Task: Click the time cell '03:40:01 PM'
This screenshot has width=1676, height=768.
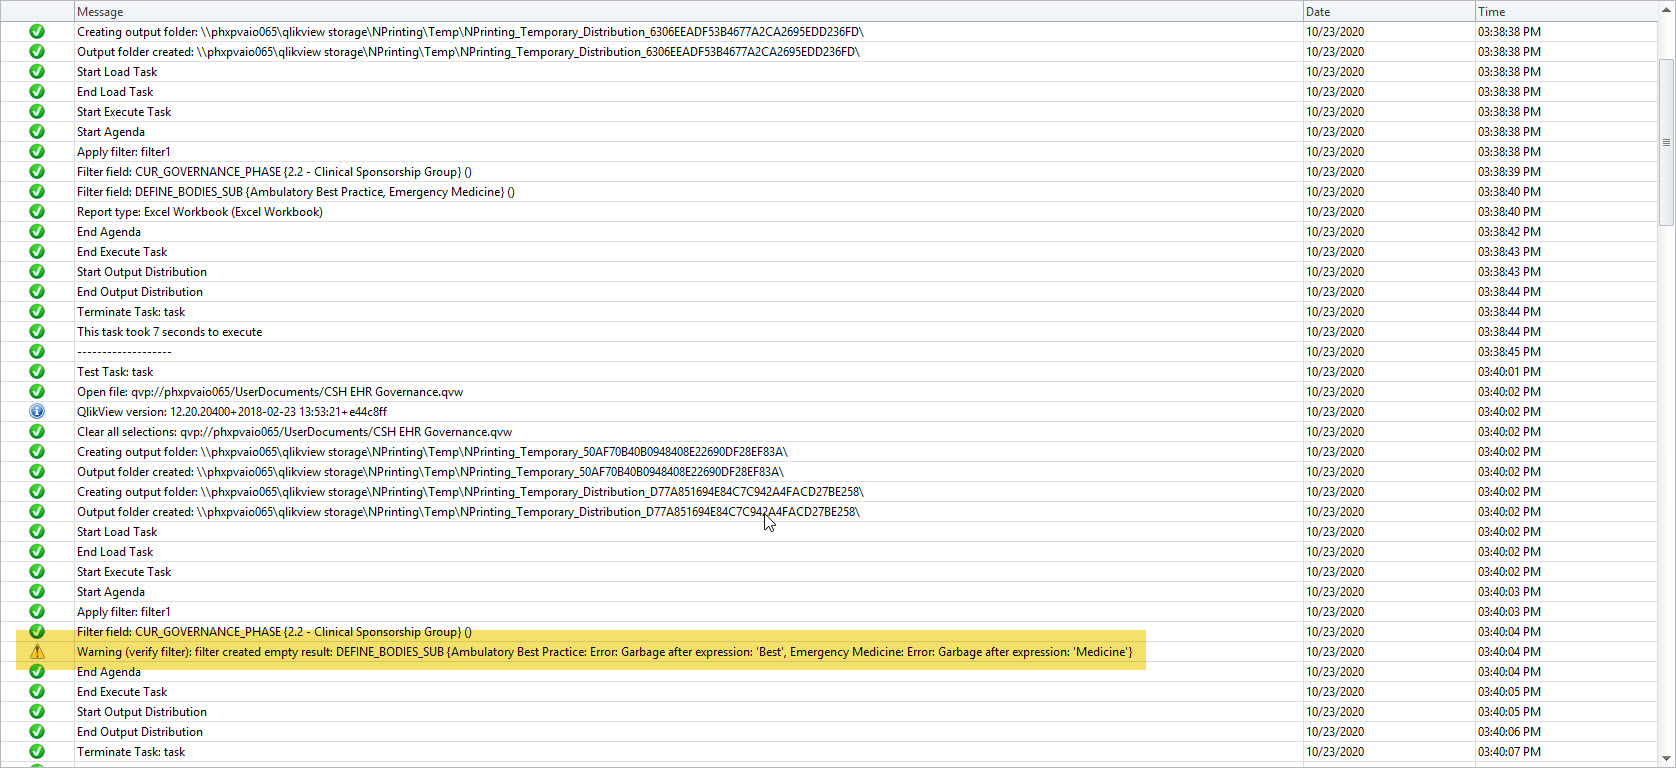Action: click(1509, 372)
